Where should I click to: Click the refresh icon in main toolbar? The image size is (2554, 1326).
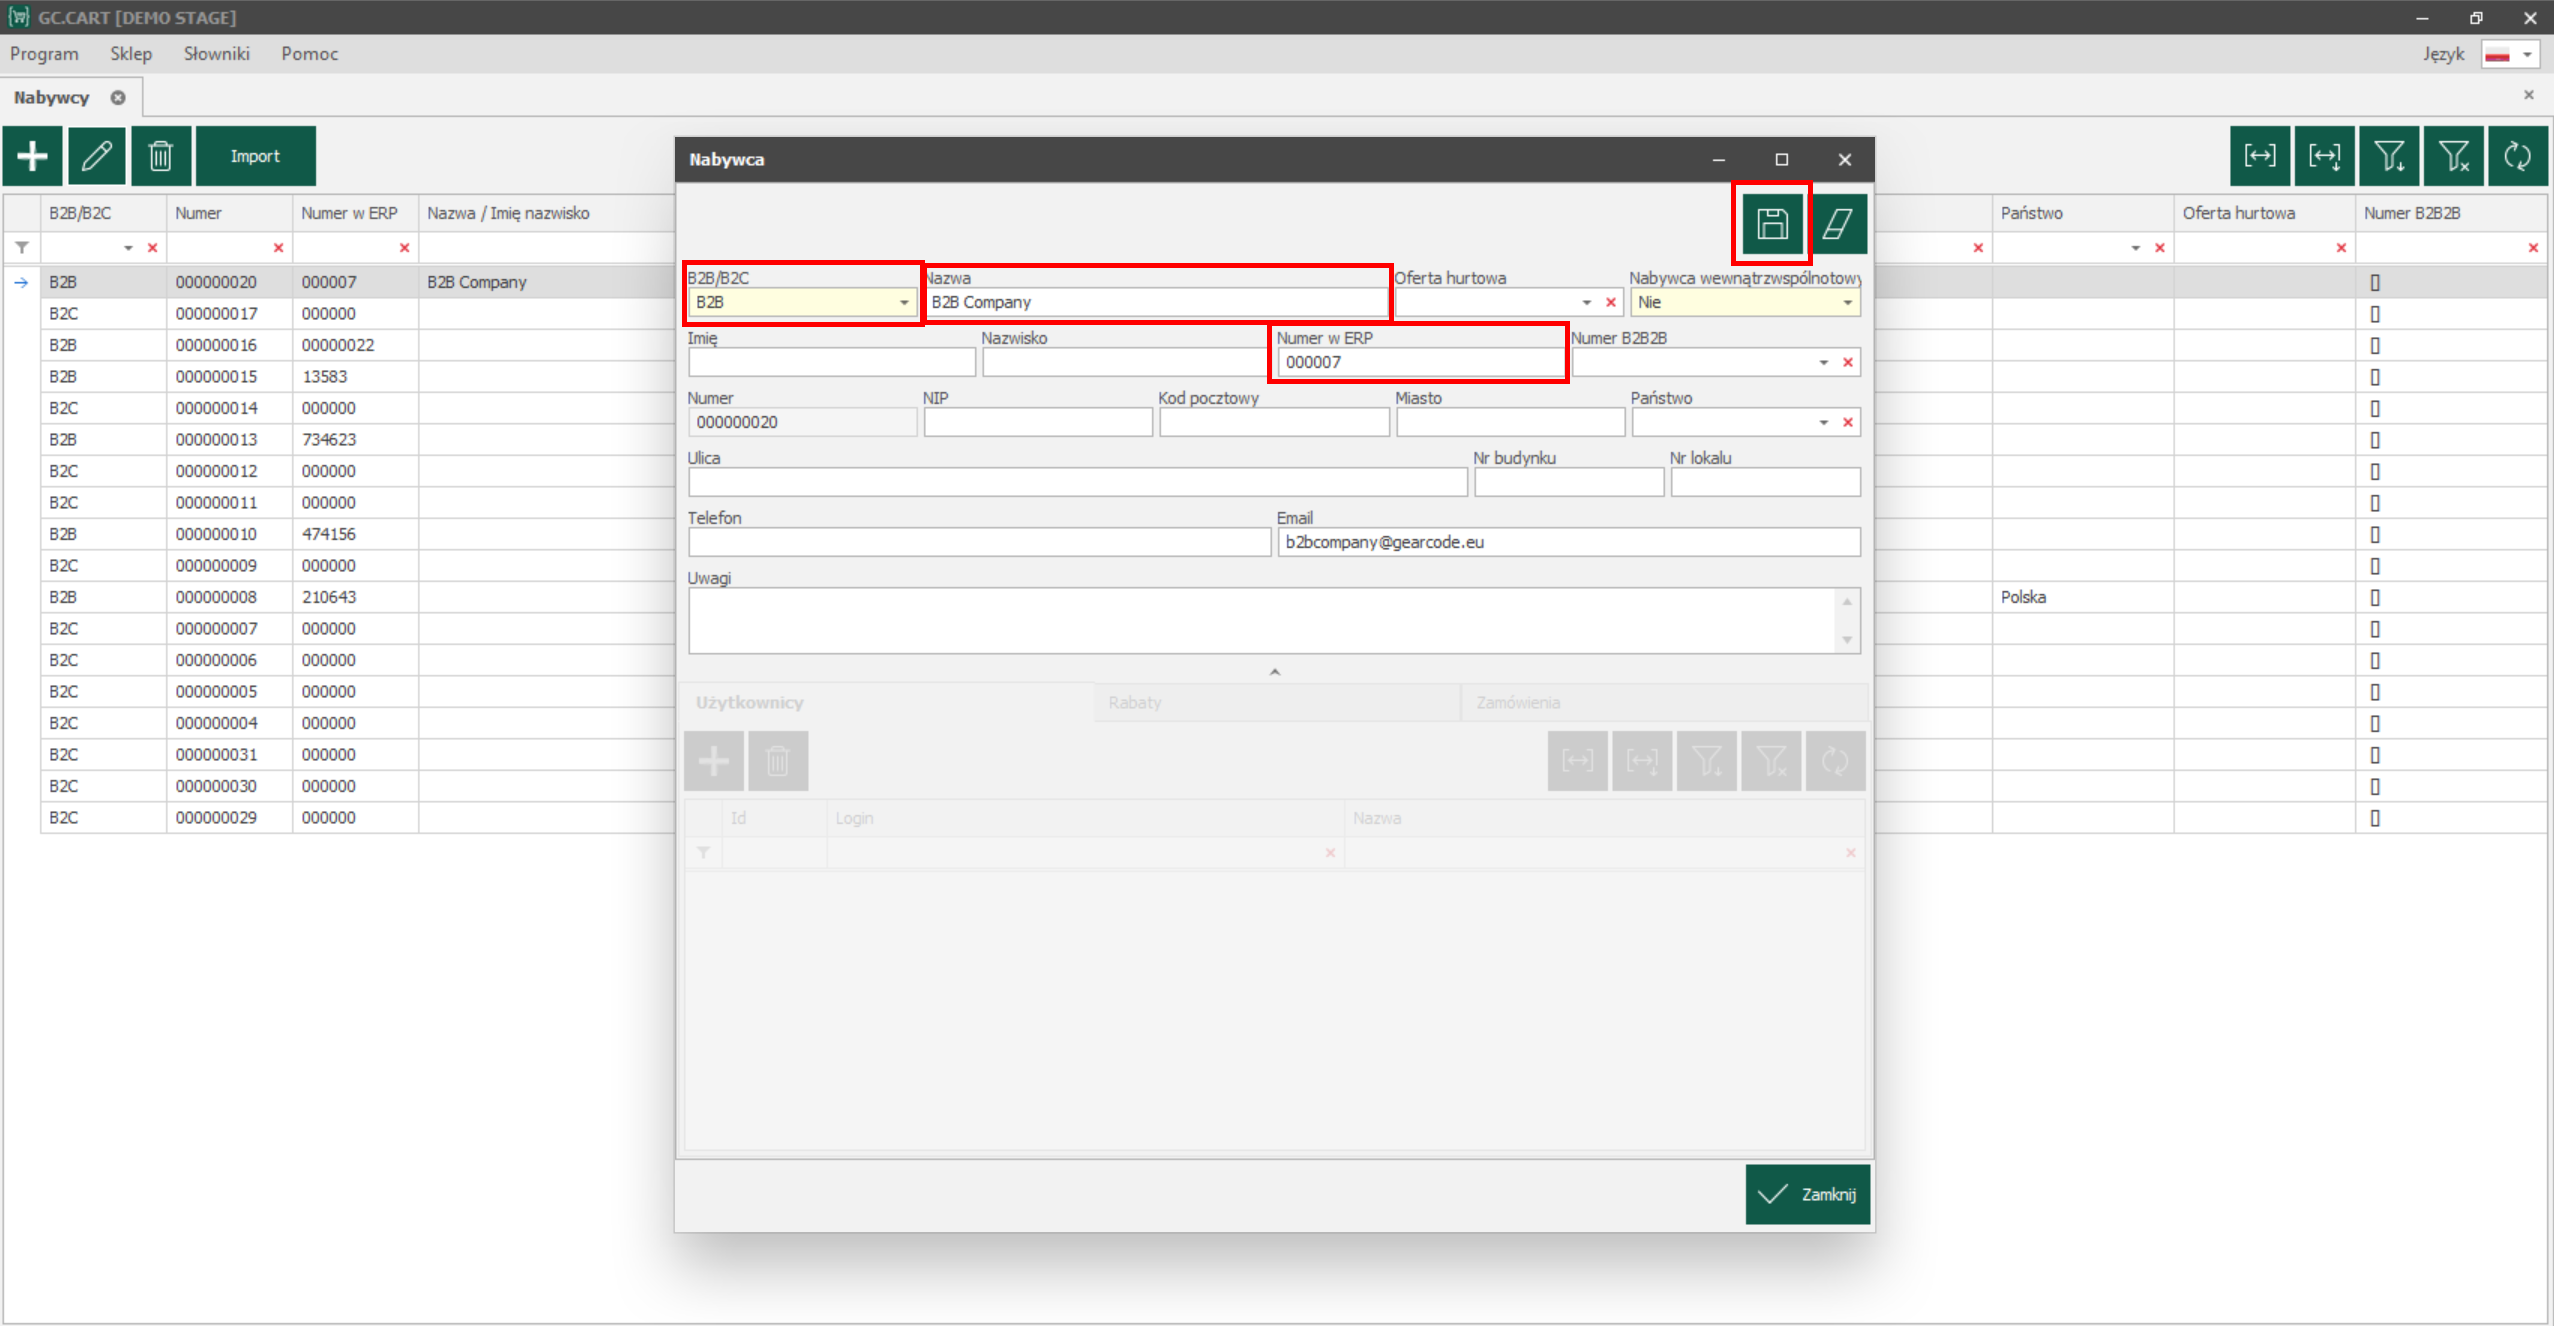click(2517, 156)
